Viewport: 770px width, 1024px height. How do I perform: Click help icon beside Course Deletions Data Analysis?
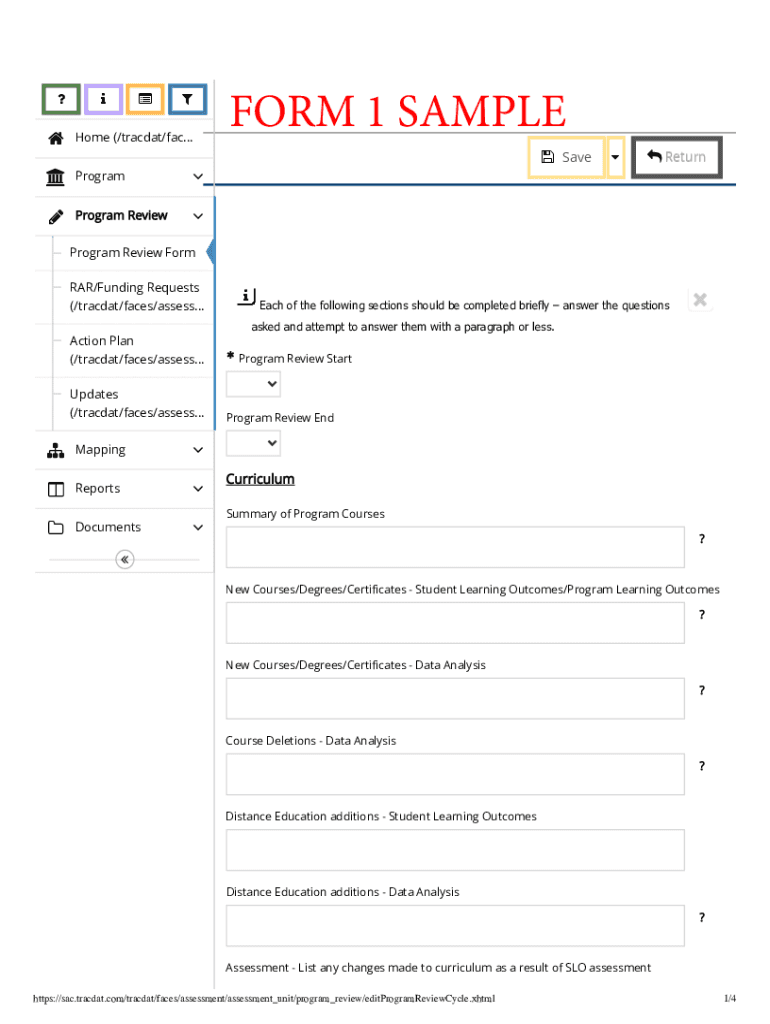click(702, 766)
